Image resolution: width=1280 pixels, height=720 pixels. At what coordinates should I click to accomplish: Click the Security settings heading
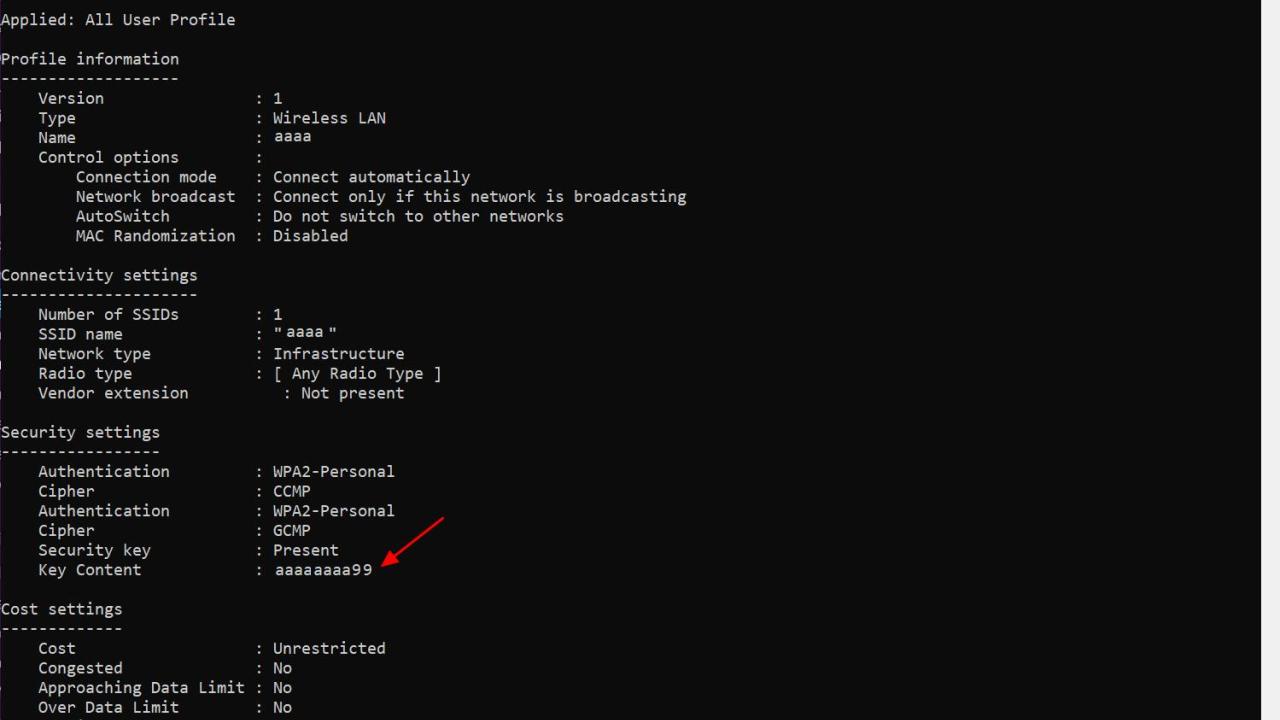(x=80, y=432)
